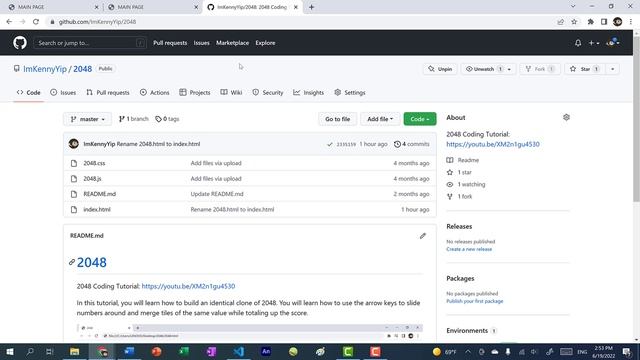Open Chrome three-dot menu
Viewport: 640px width, 360px height.
point(631,22)
